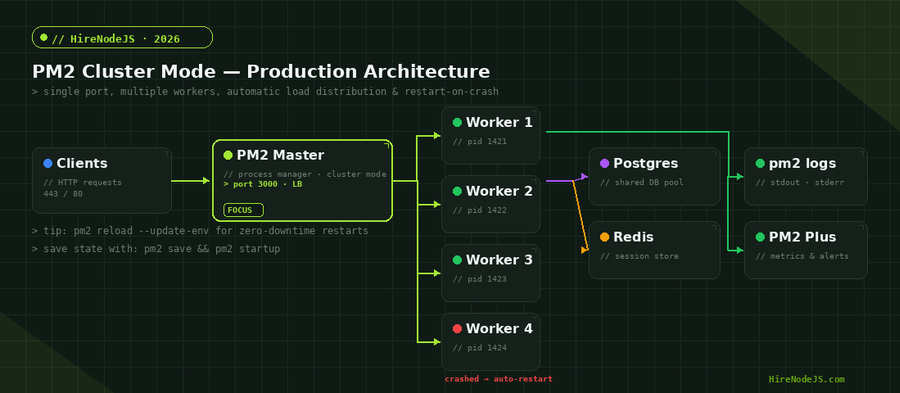Click the '// metrics & alerts' text

coord(802,256)
